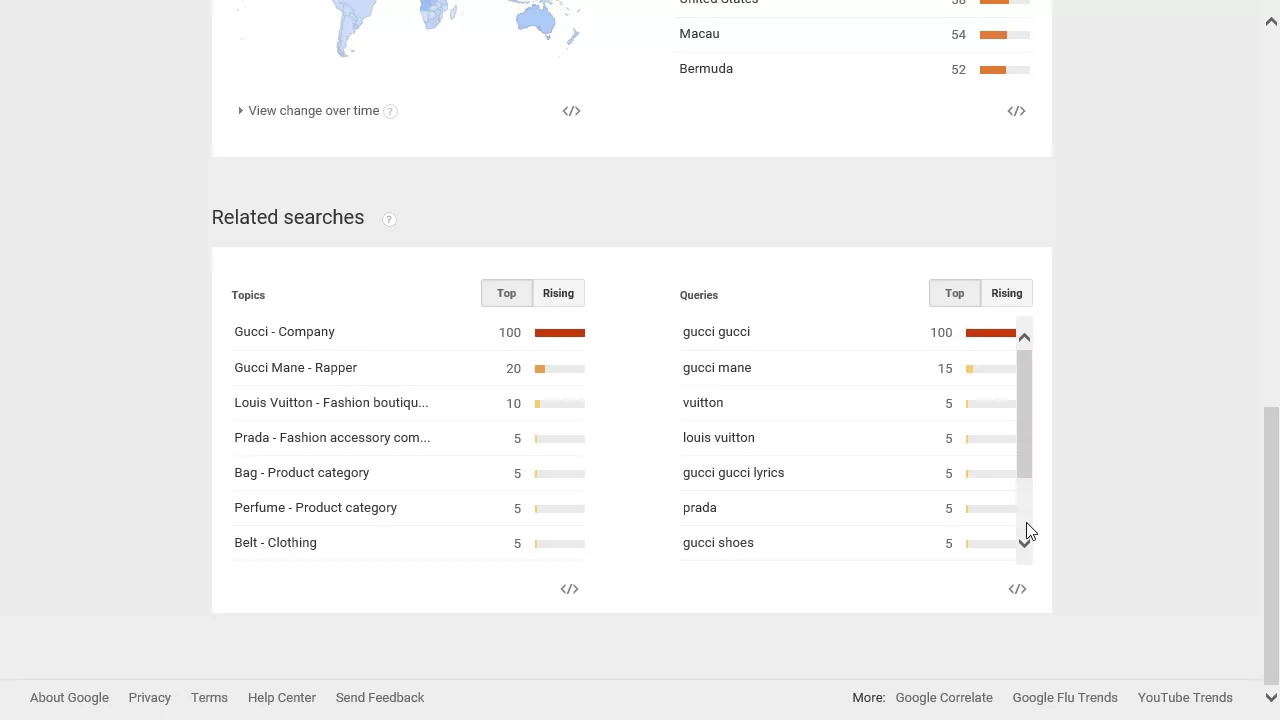
Task: Open Google Correlate link
Action: click(944, 698)
